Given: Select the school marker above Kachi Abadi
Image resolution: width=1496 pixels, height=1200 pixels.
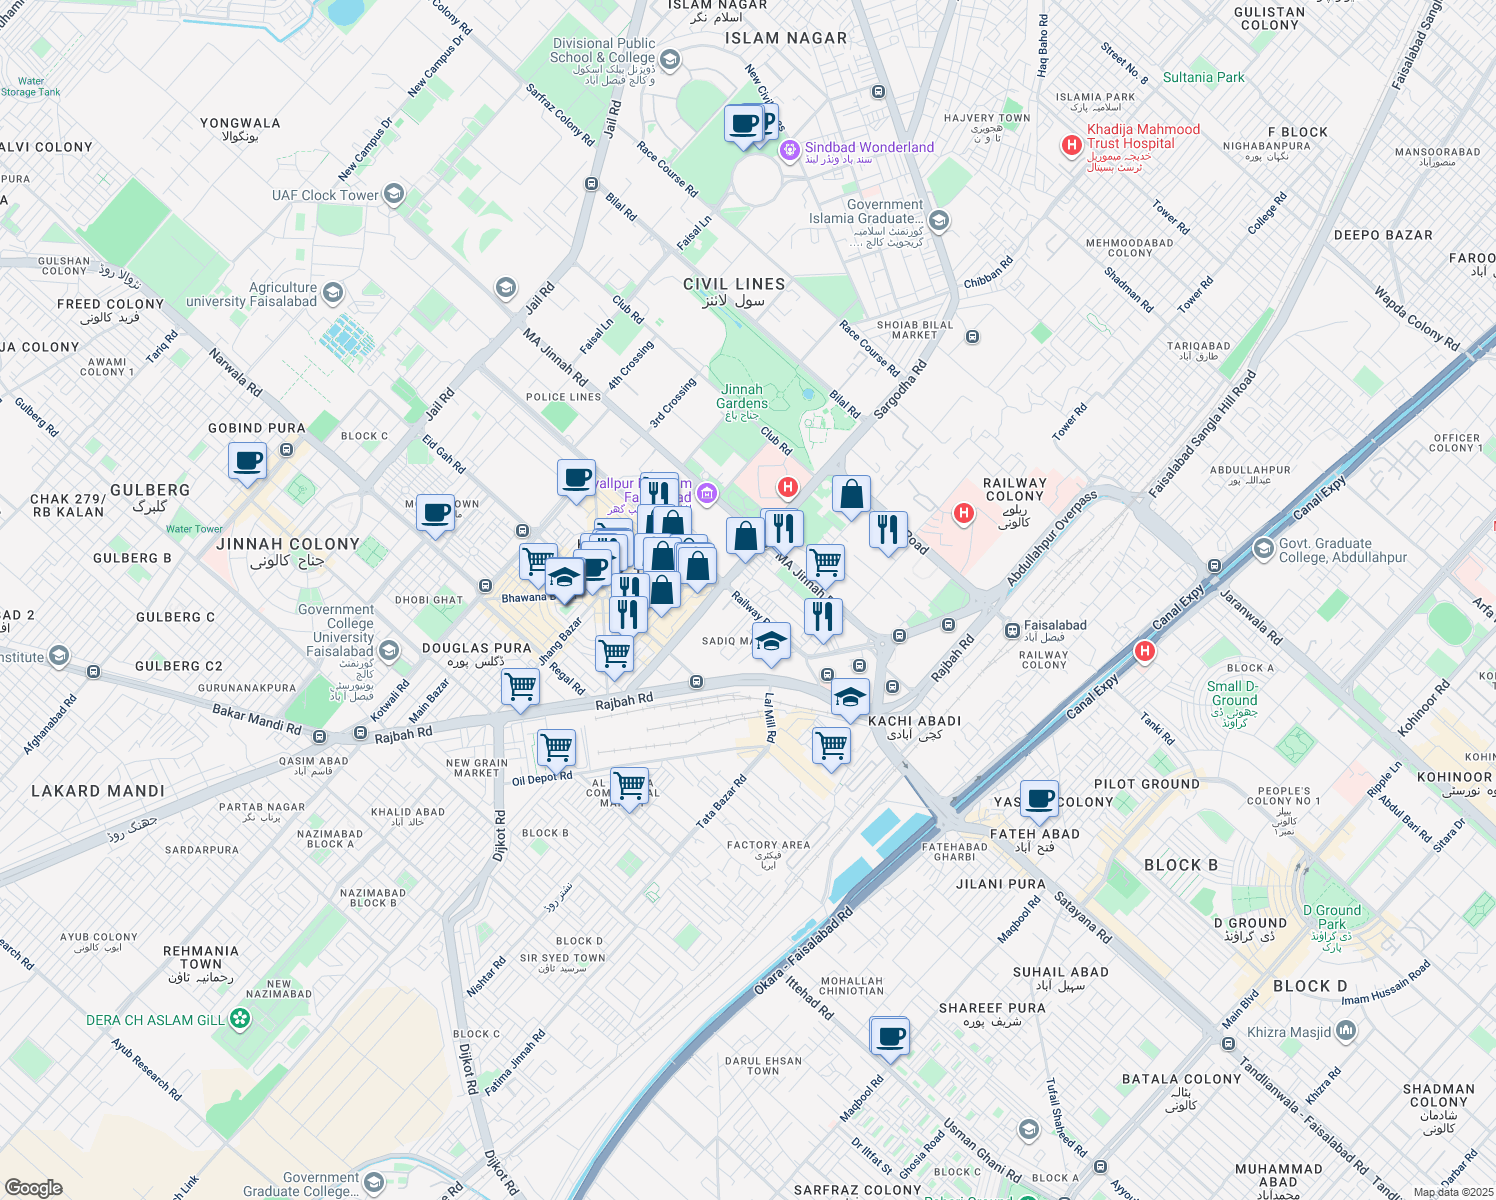Looking at the screenshot, I should pos(849,697).
